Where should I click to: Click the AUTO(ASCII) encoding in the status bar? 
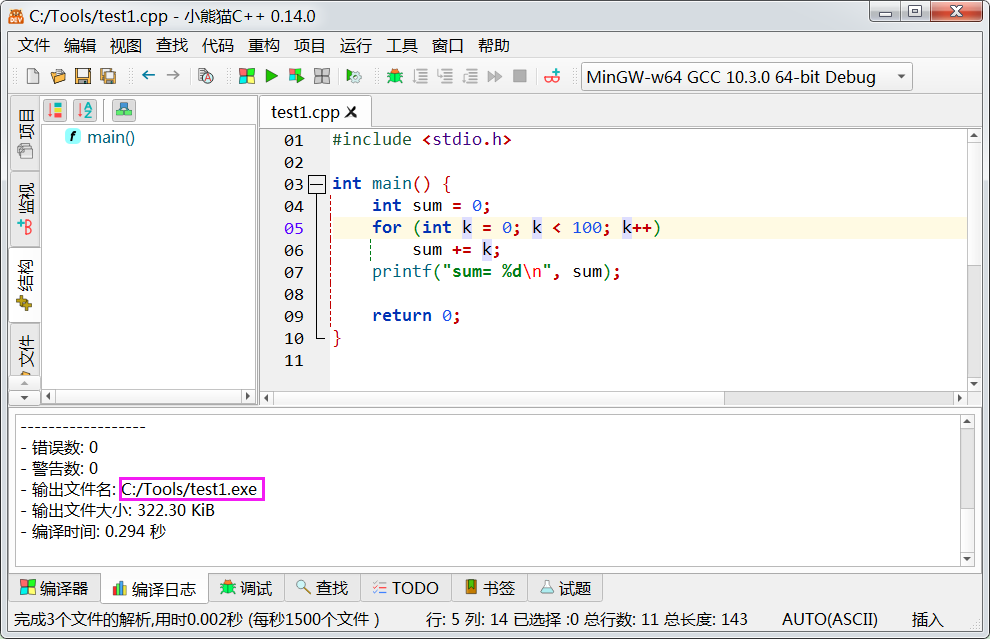pos(830,619)
